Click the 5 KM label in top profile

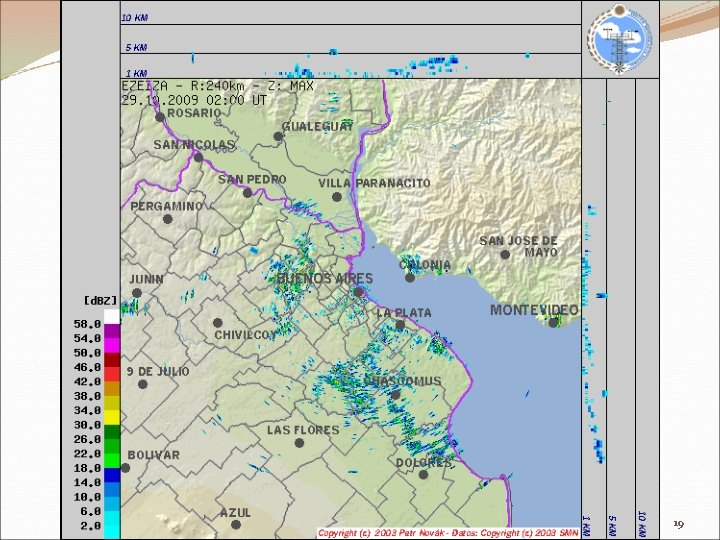click(x=136, y=47)
